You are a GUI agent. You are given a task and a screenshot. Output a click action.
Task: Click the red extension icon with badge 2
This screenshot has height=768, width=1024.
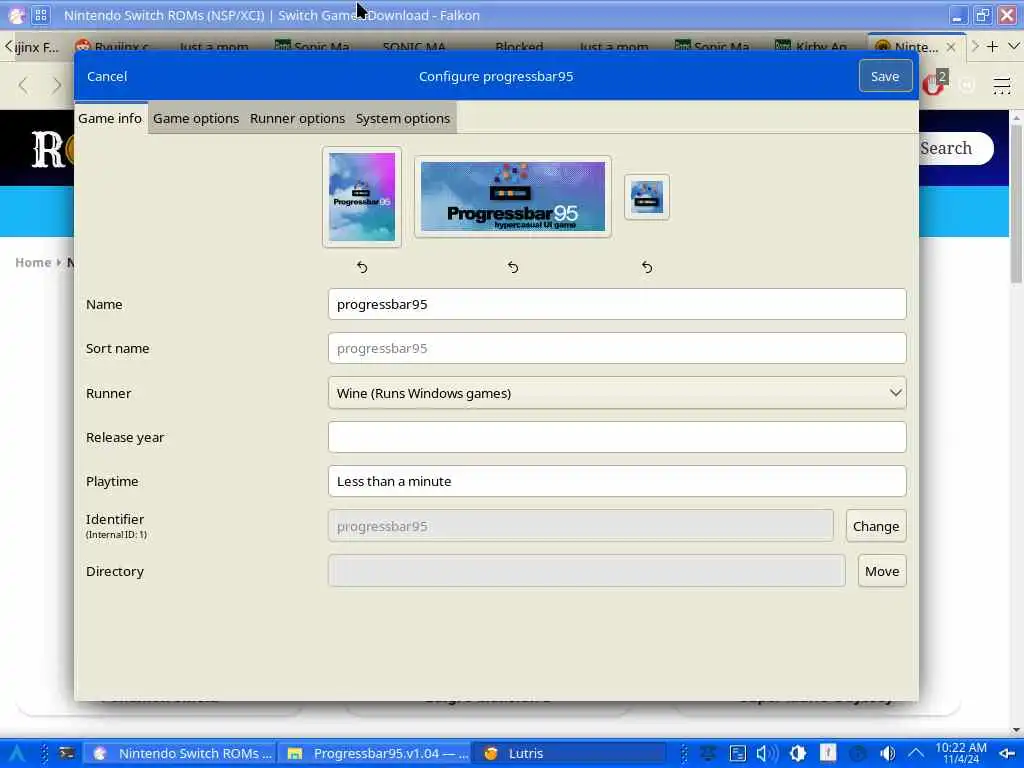[934, 84]
